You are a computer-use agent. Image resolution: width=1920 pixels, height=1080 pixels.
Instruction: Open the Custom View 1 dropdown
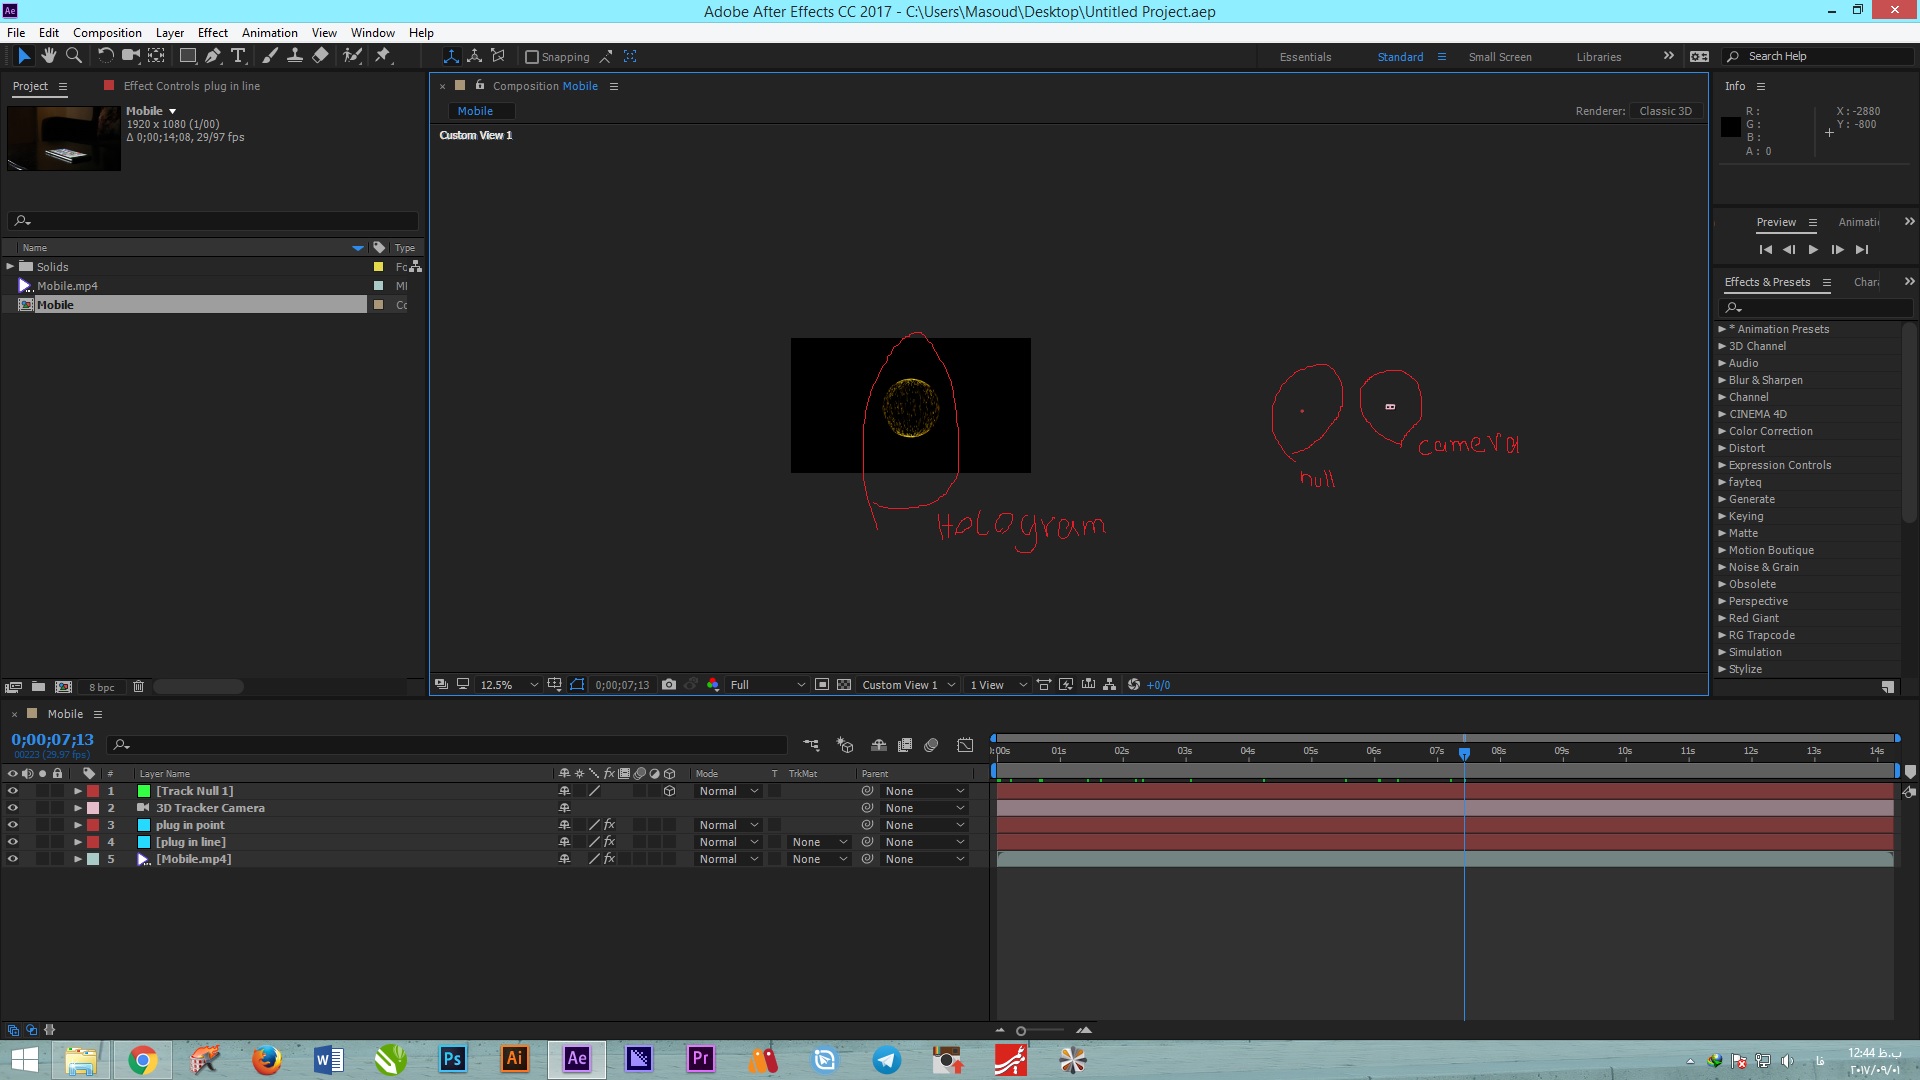pos(908,685)
